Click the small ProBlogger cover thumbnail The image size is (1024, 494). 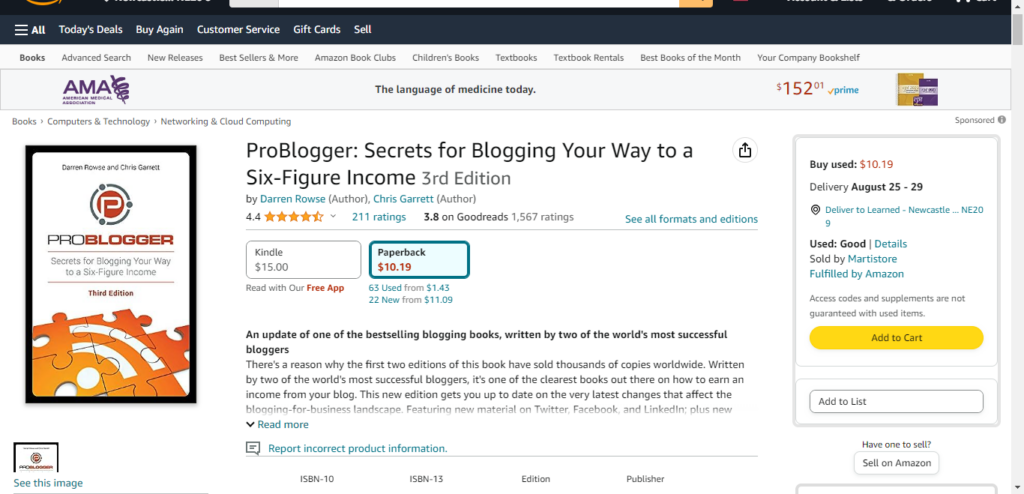36,457
